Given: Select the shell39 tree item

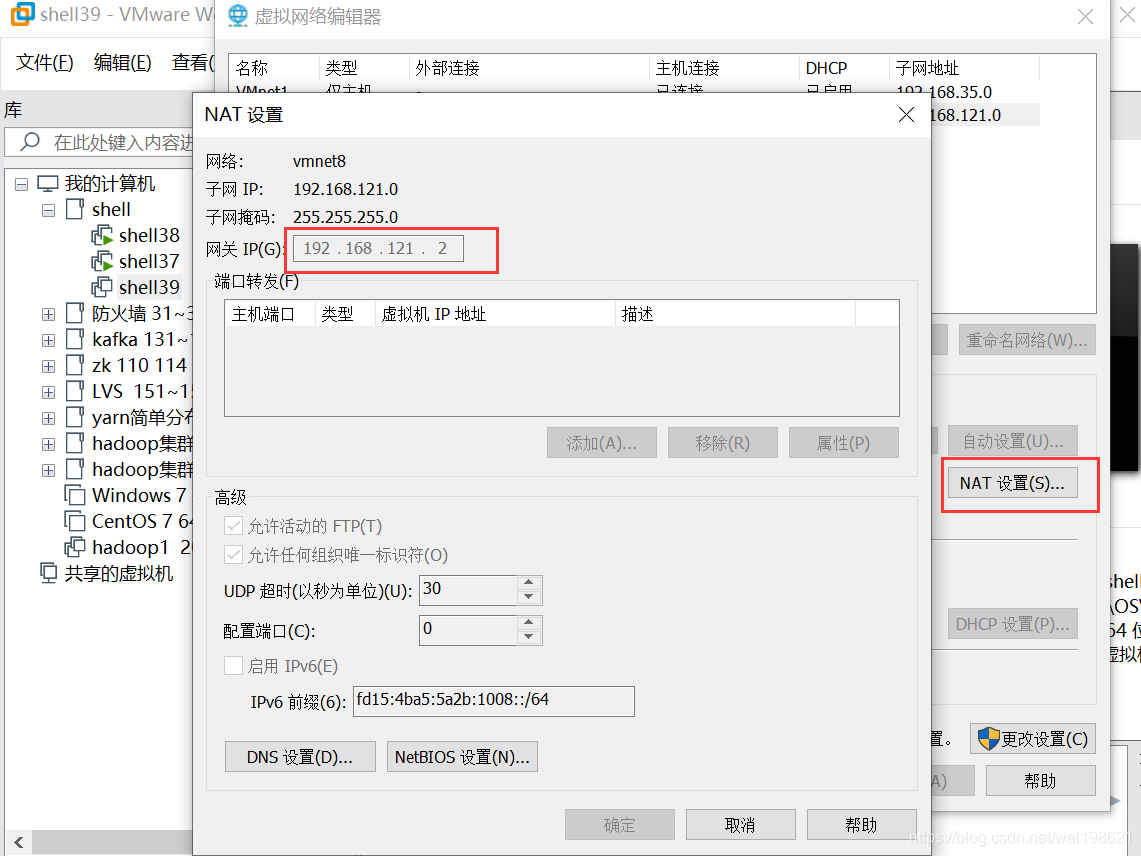Looking at the screenshot, I should click(x=148, y=288).
